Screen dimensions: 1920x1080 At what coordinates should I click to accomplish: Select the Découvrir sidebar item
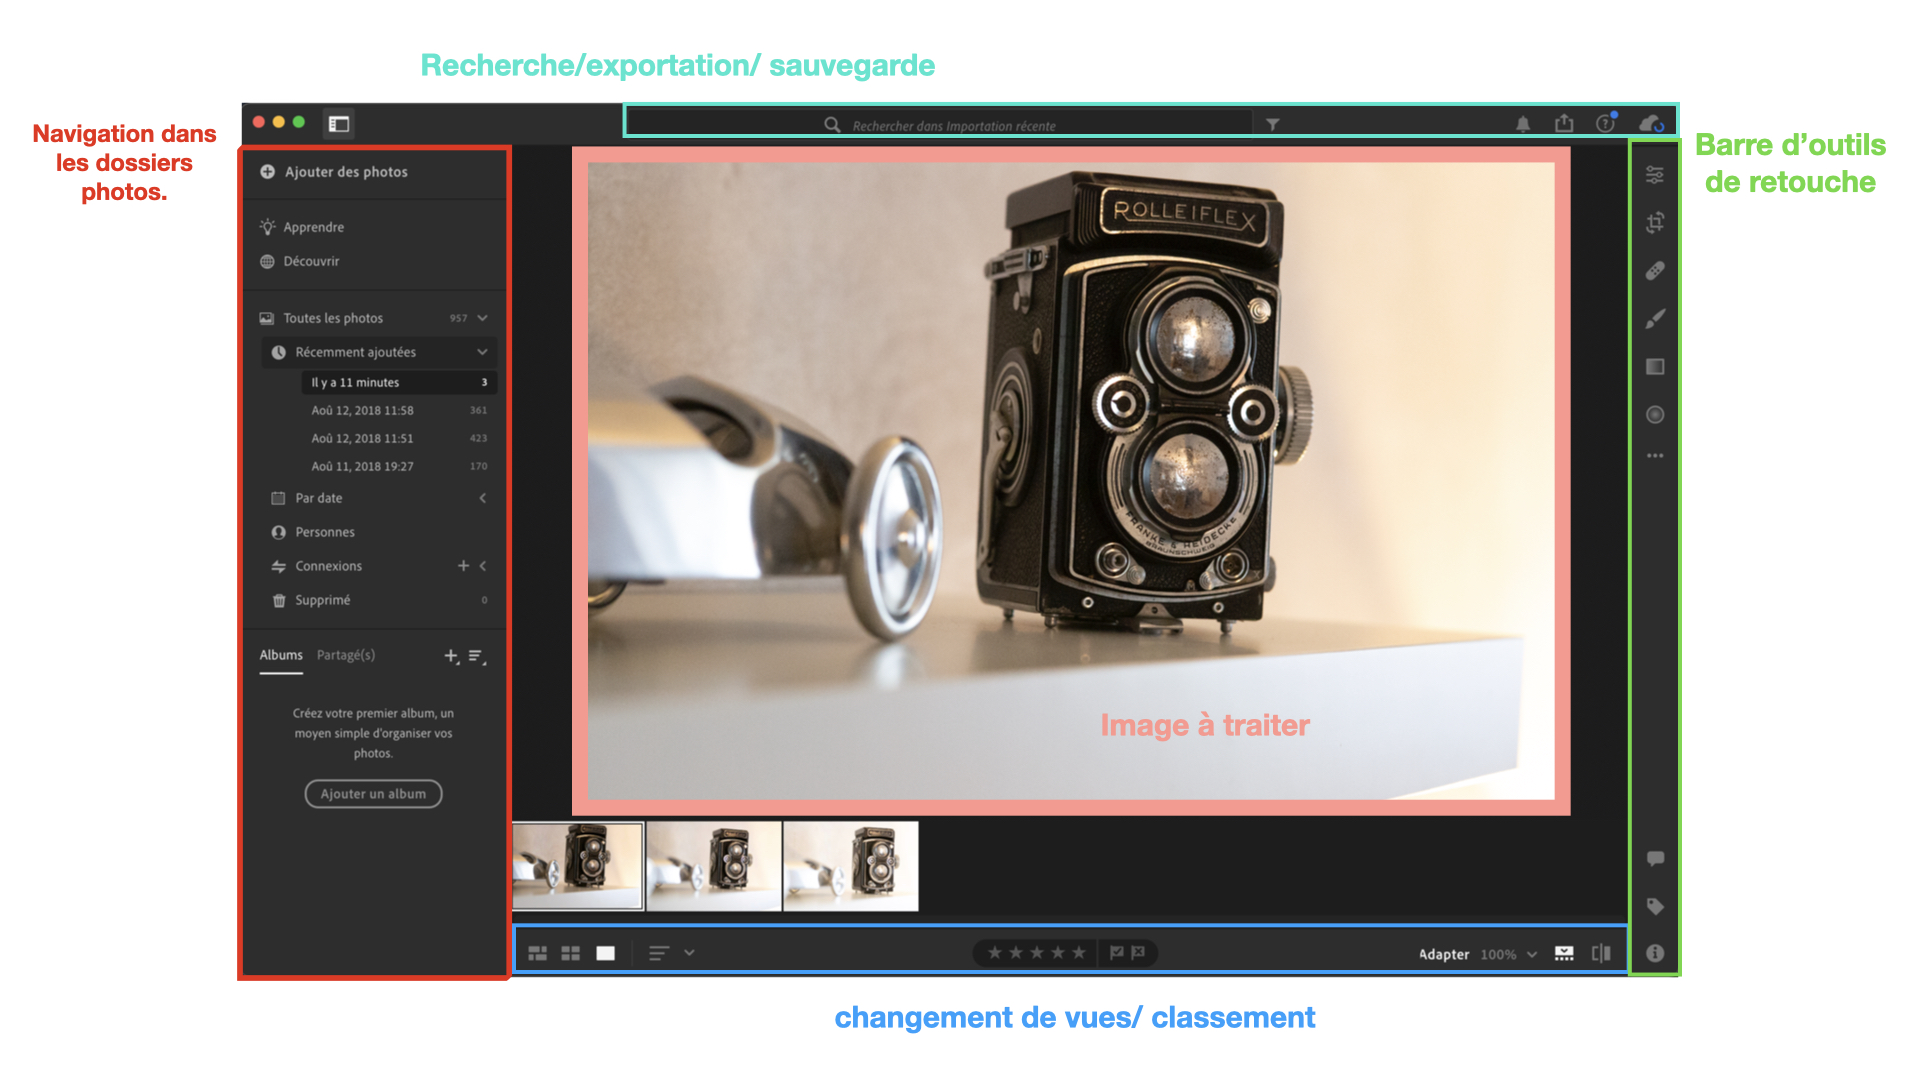[x=311, y=261]
